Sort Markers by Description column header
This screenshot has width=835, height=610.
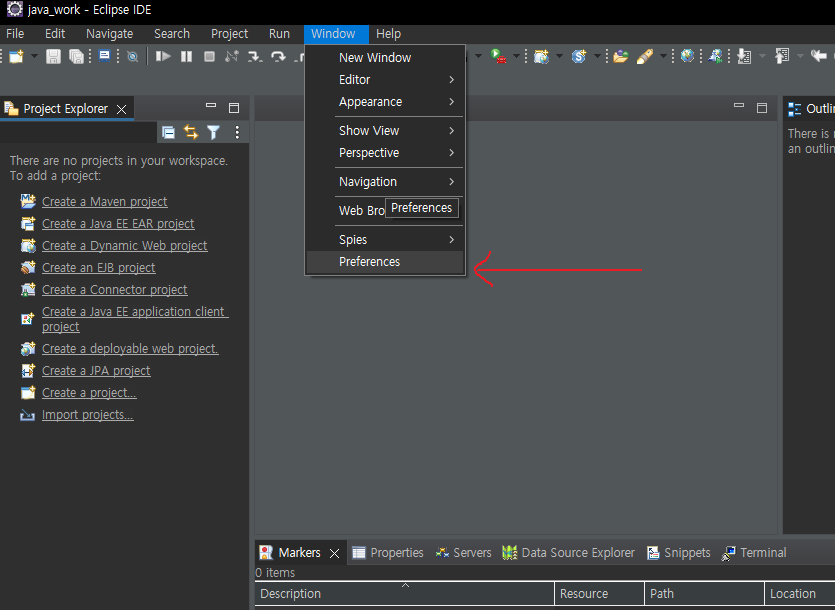405,593
